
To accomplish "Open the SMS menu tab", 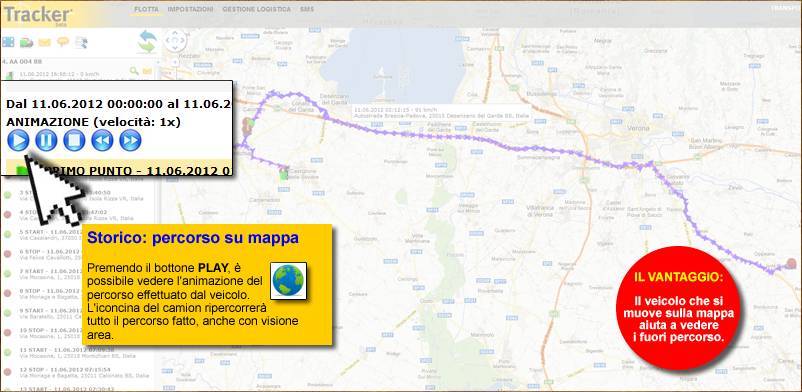I will click(307, 10).
